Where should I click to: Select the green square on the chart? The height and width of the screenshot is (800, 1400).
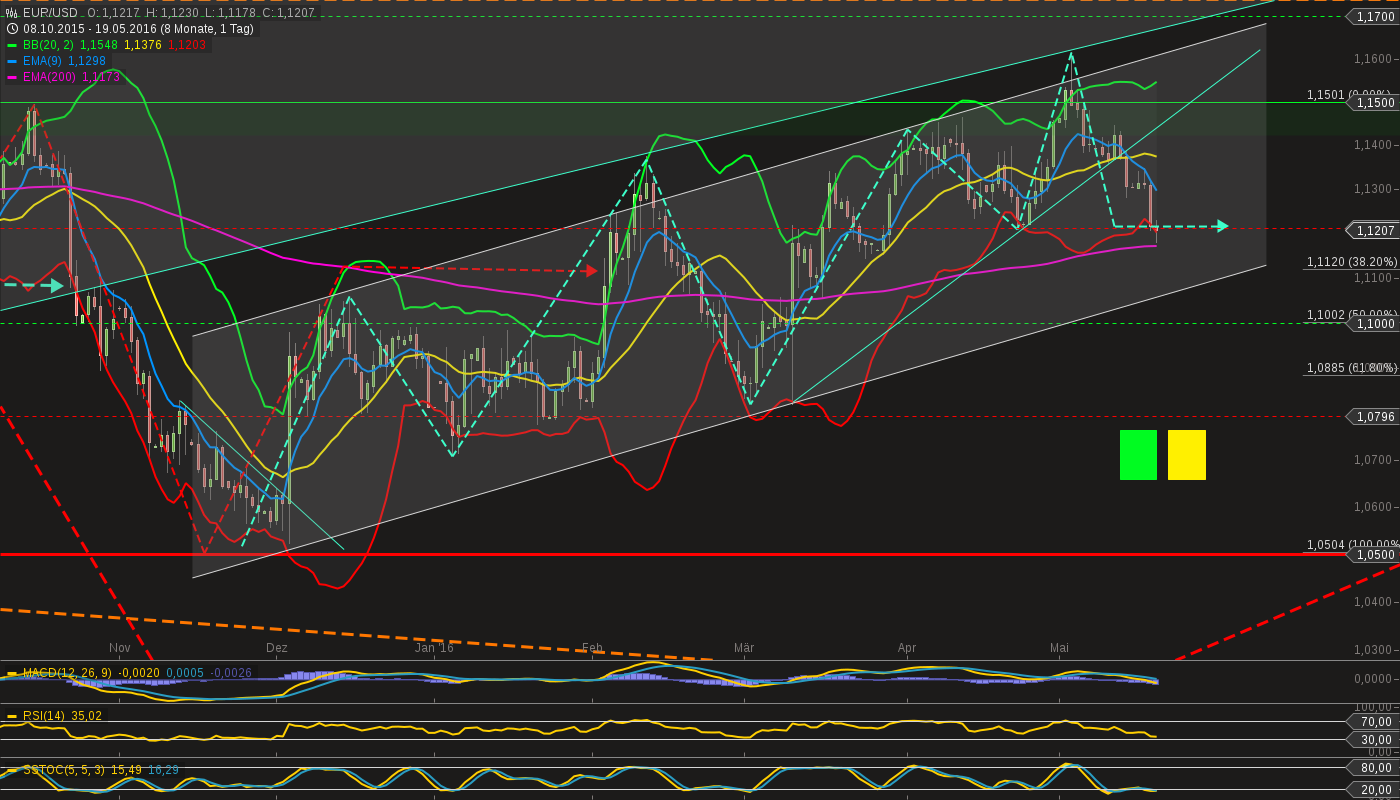[x=1138, y=455]
